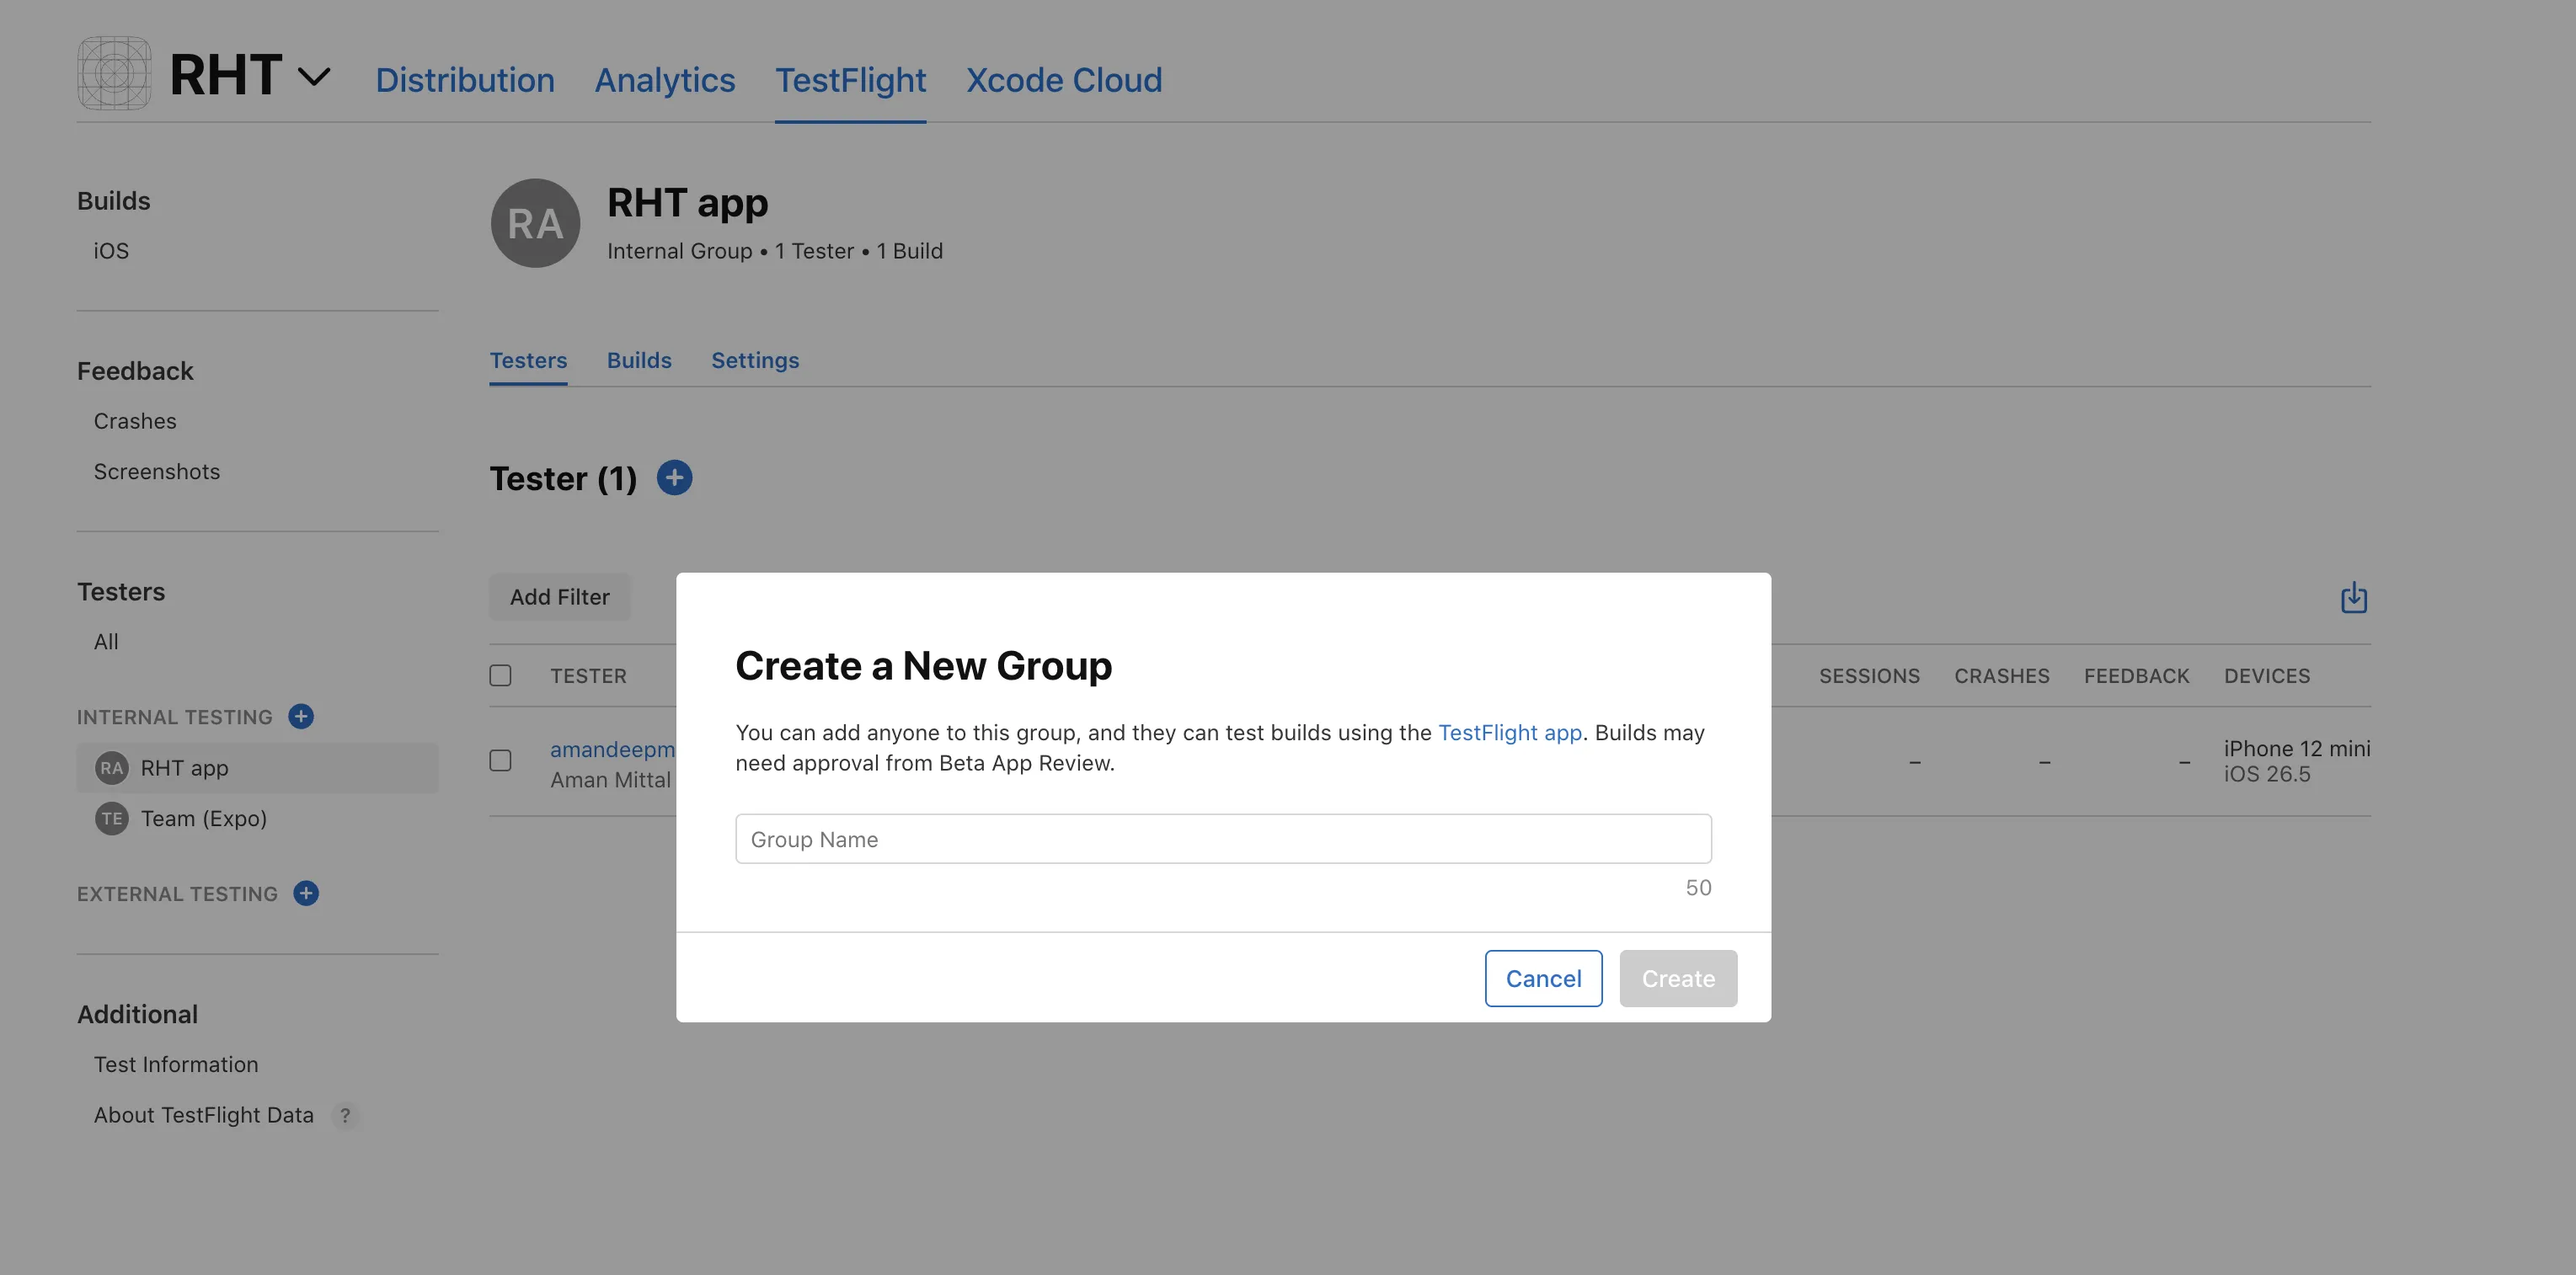Add a new external testing group
2576x1275 pixels.
306,893
